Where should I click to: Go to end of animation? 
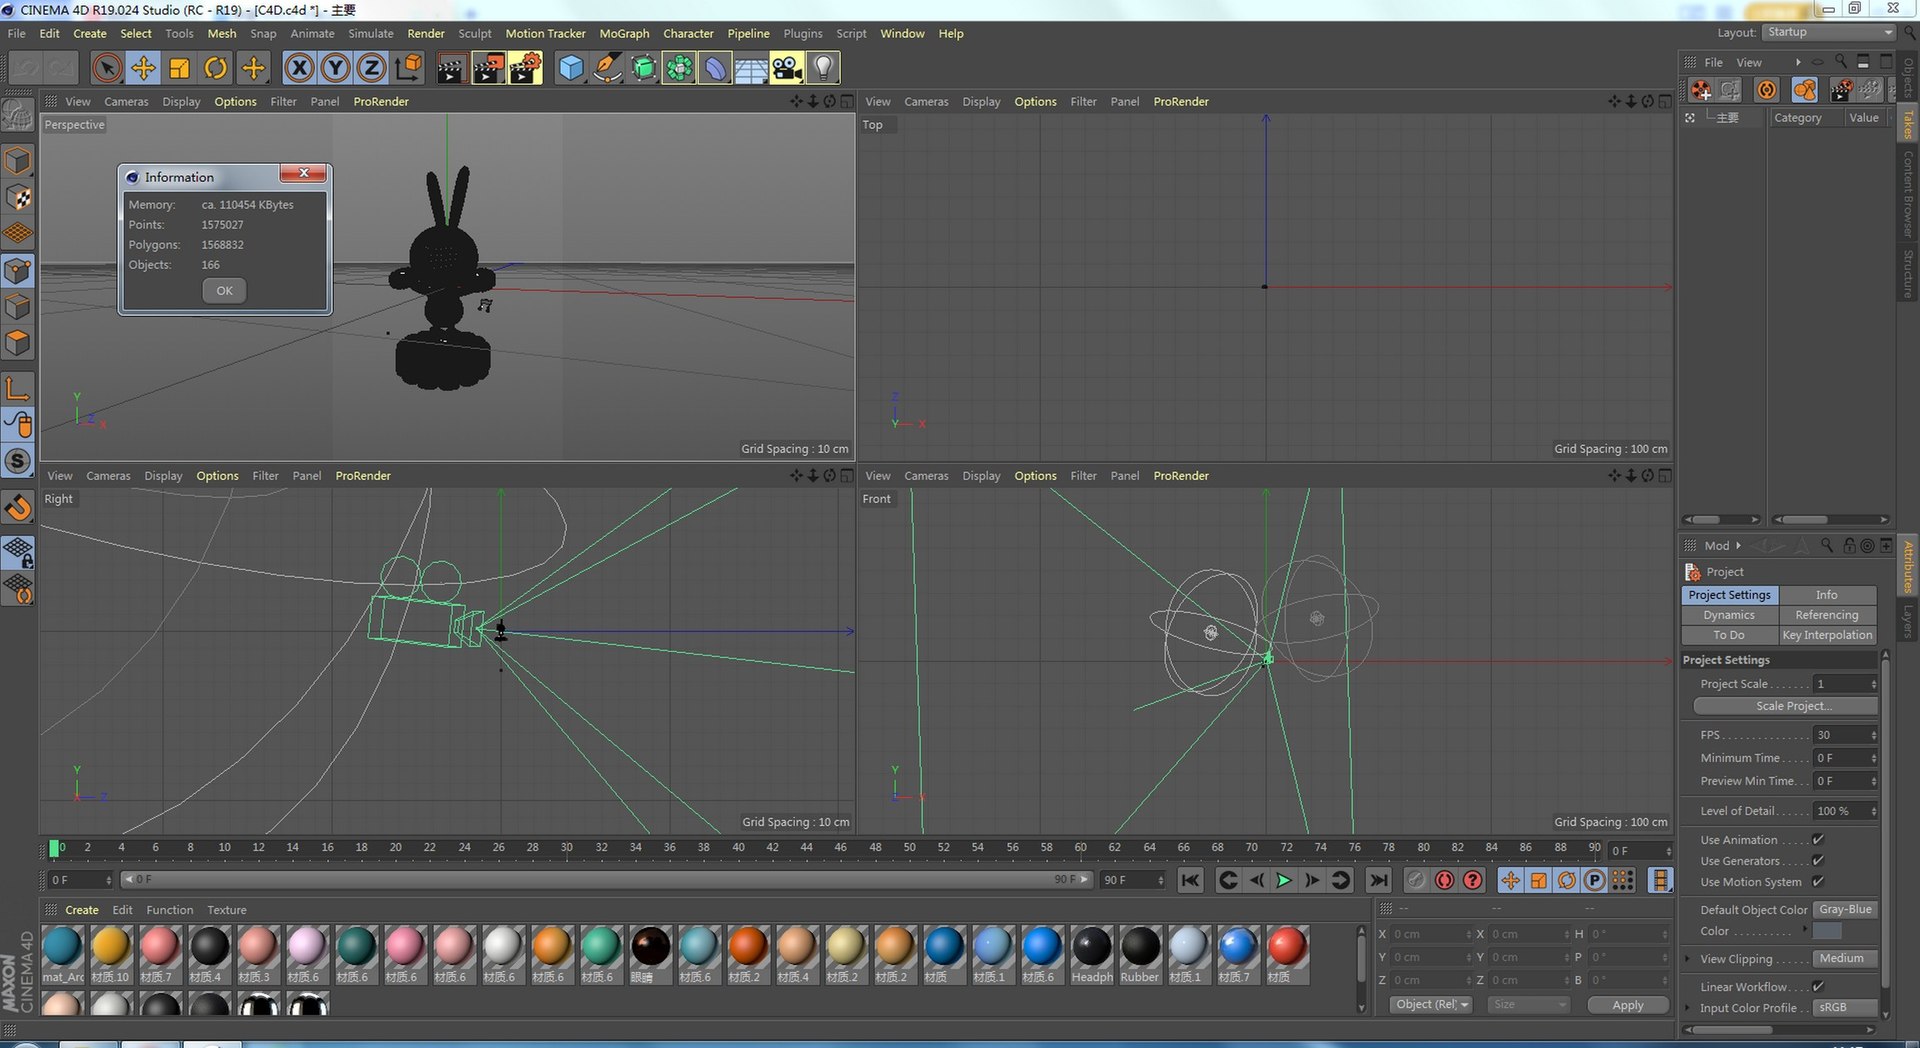tap(1378, 880)
